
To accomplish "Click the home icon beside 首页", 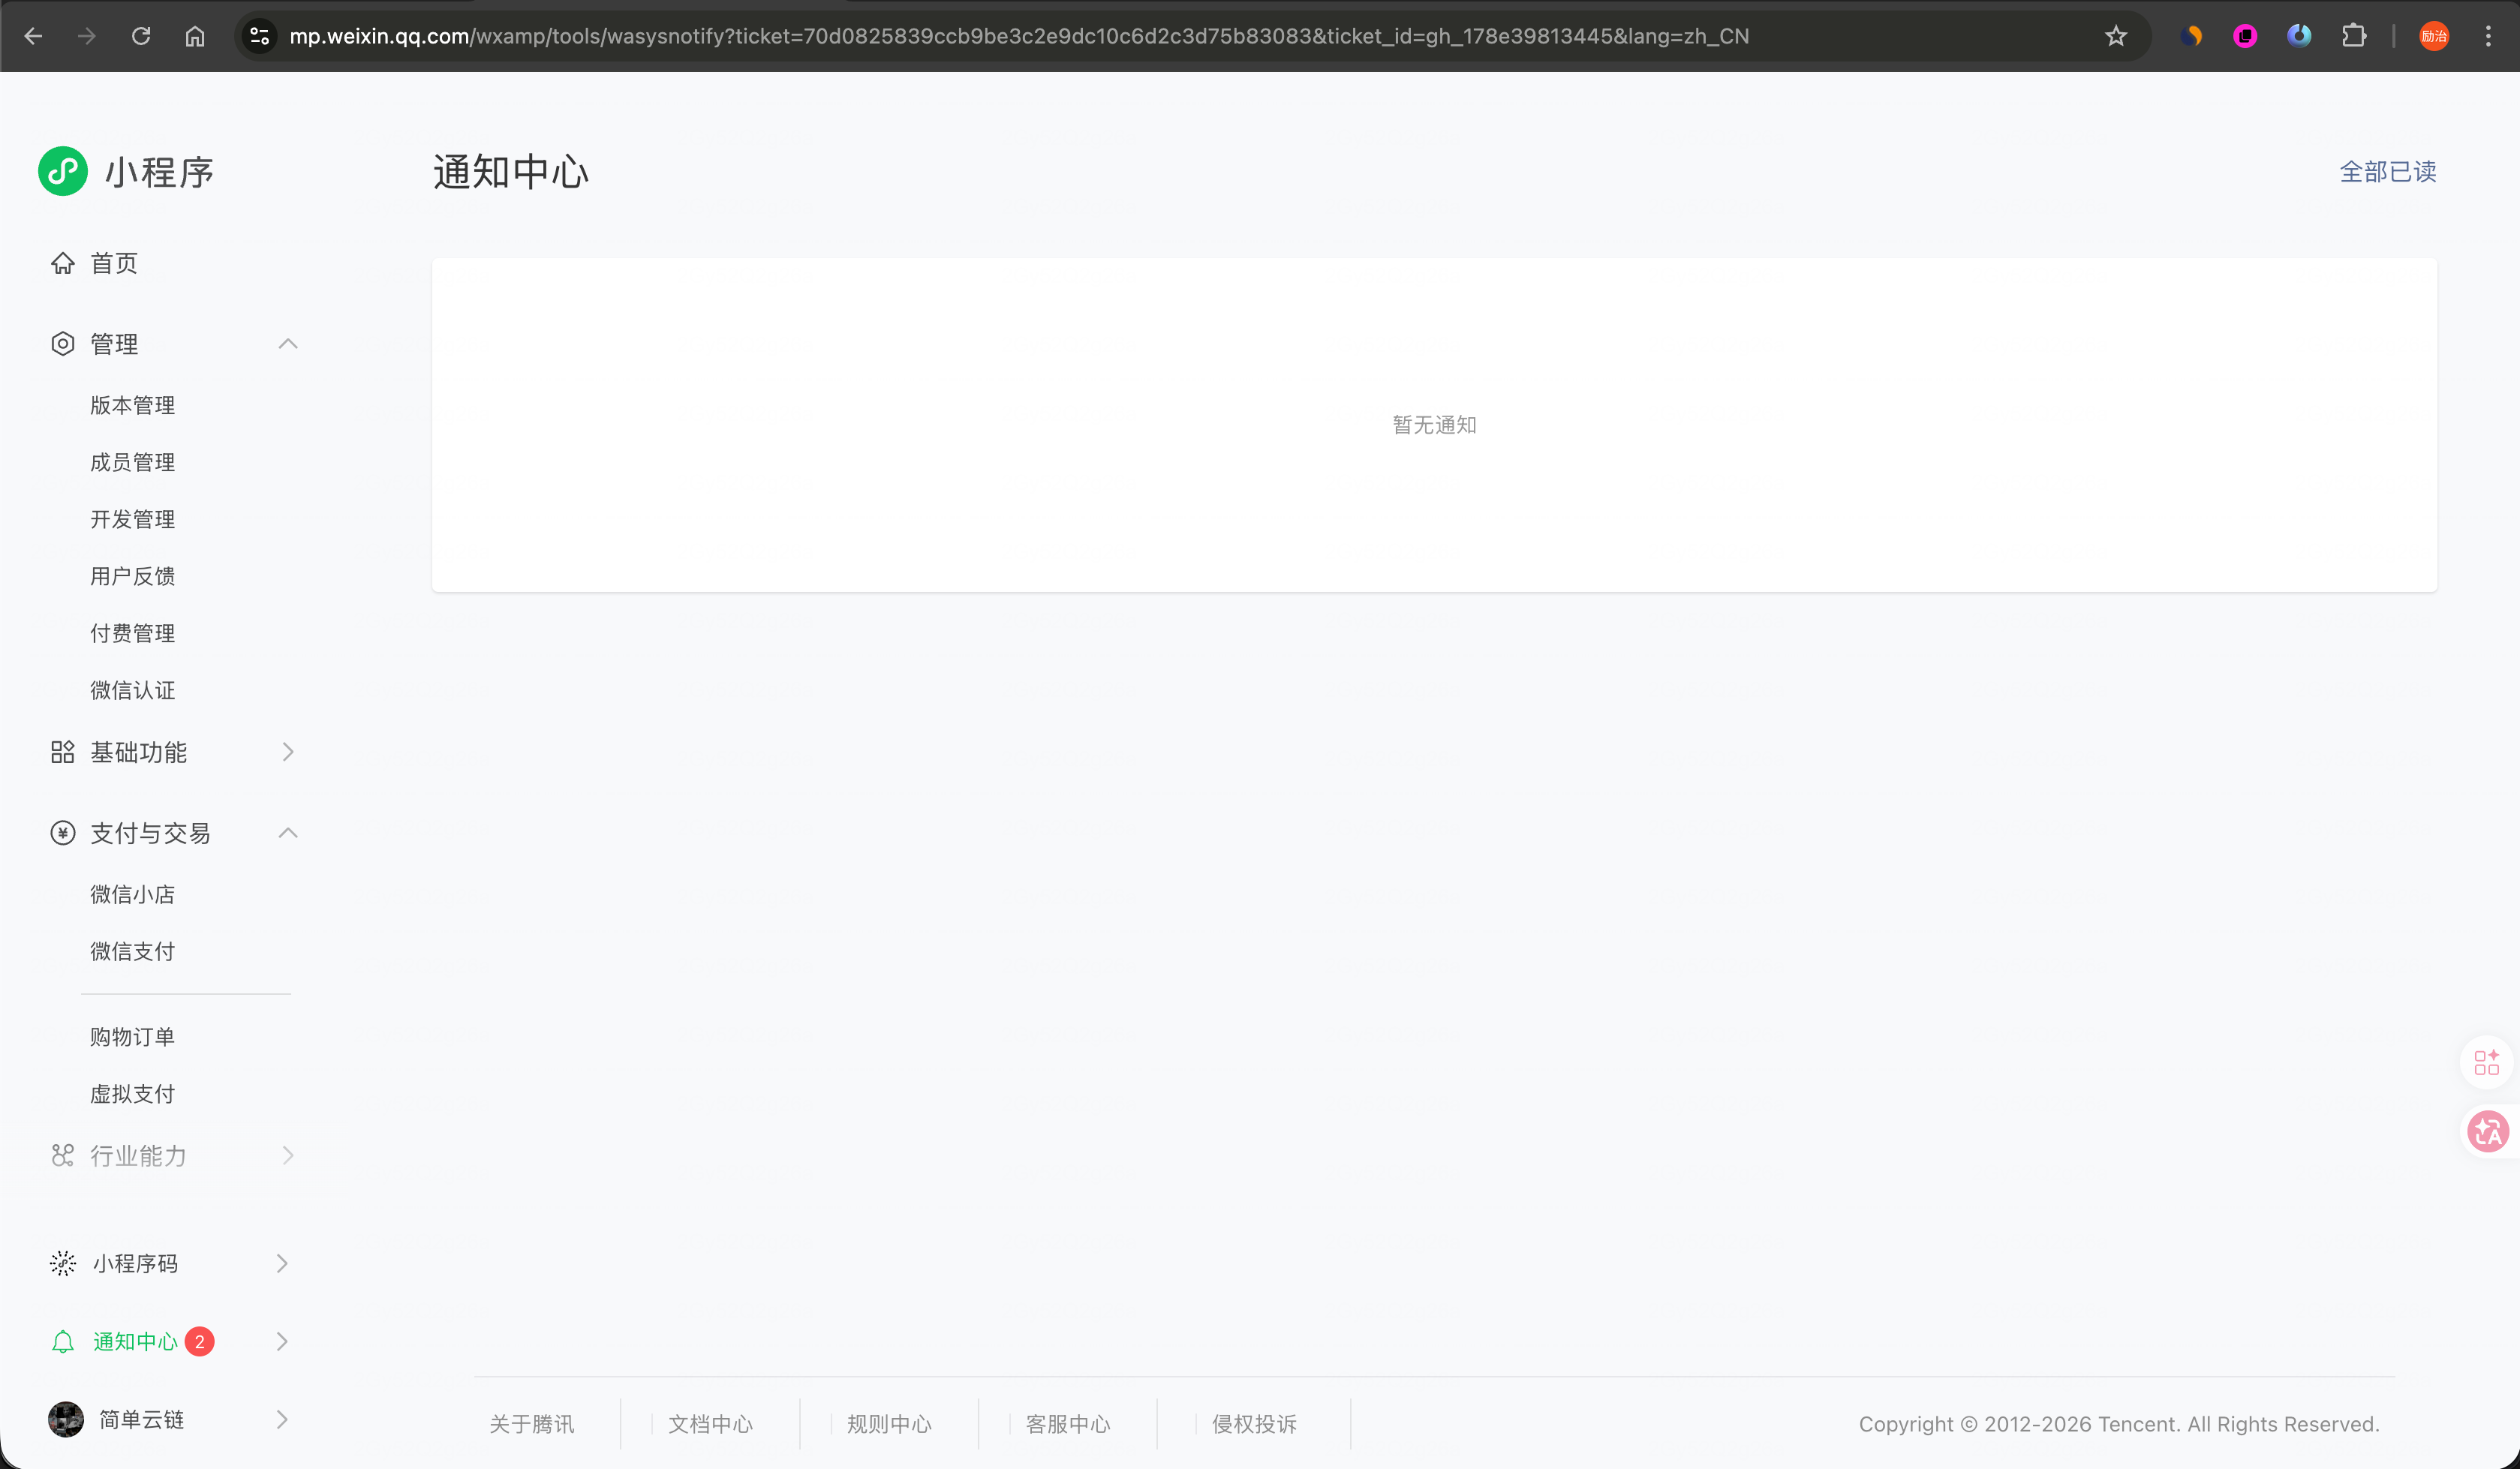I will tap(63, 263).
